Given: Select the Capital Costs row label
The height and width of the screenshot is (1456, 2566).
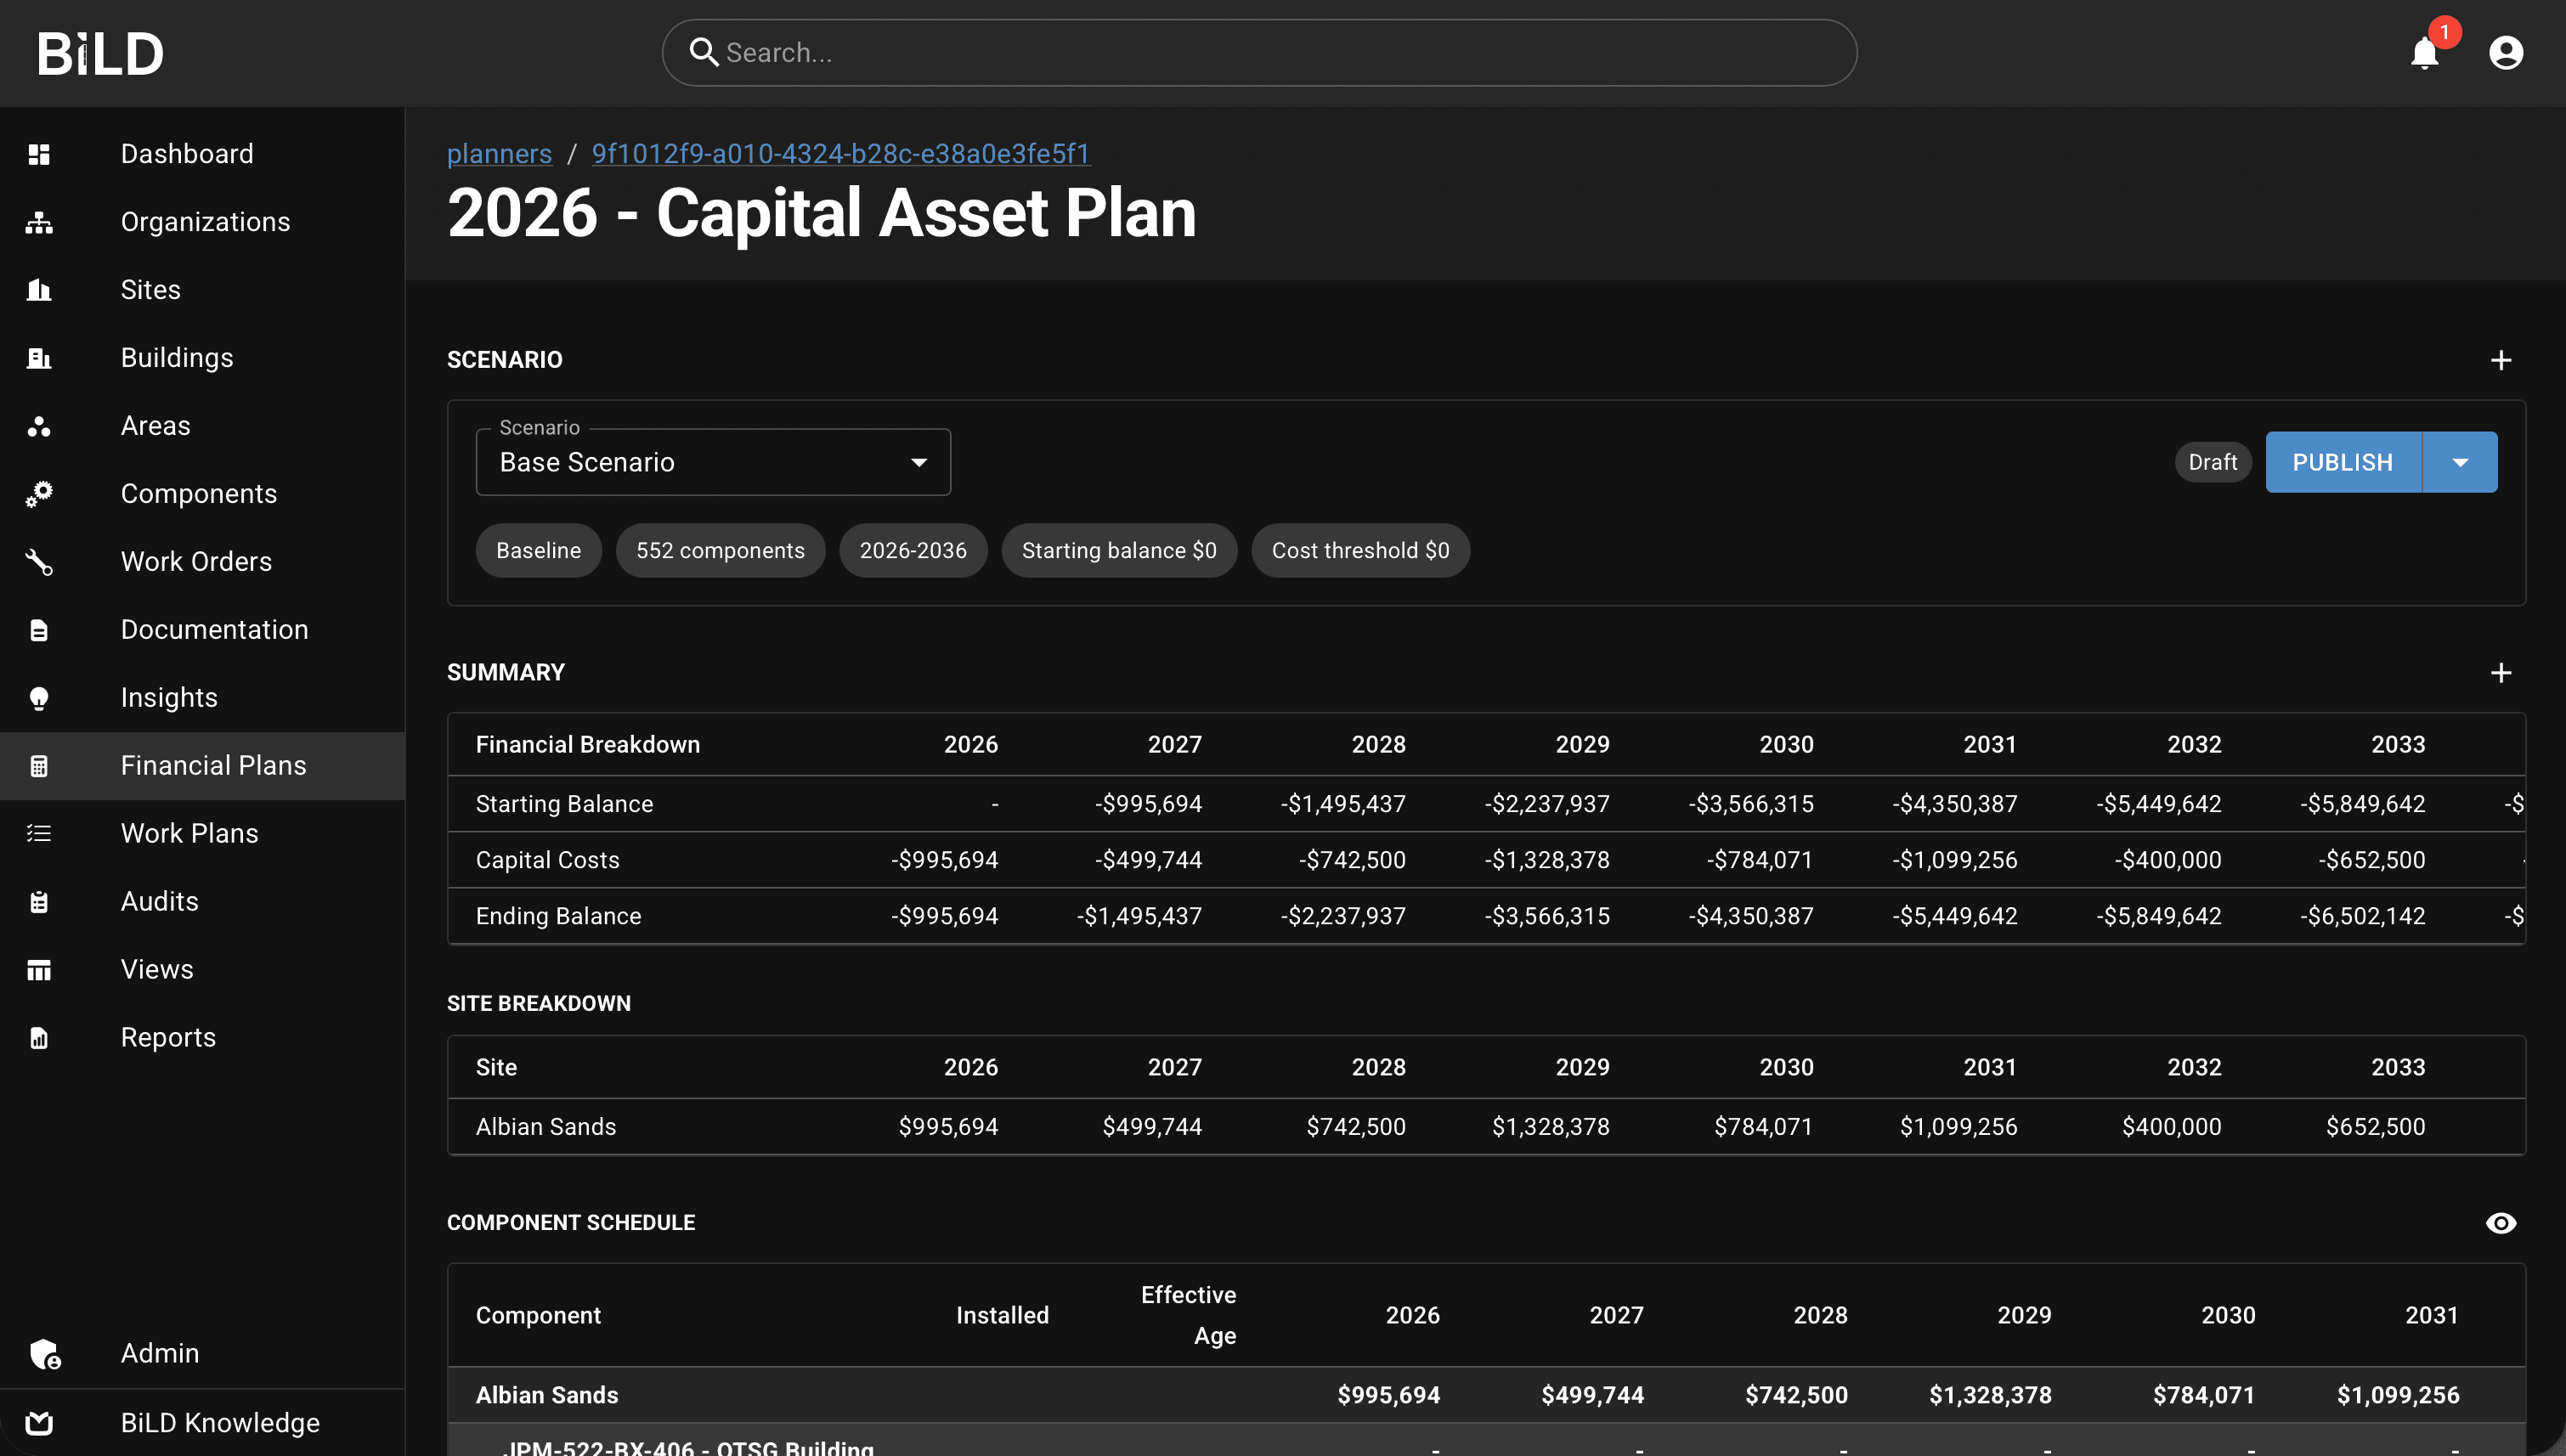Looking at the screenshot, I should (x=547, y=860).
